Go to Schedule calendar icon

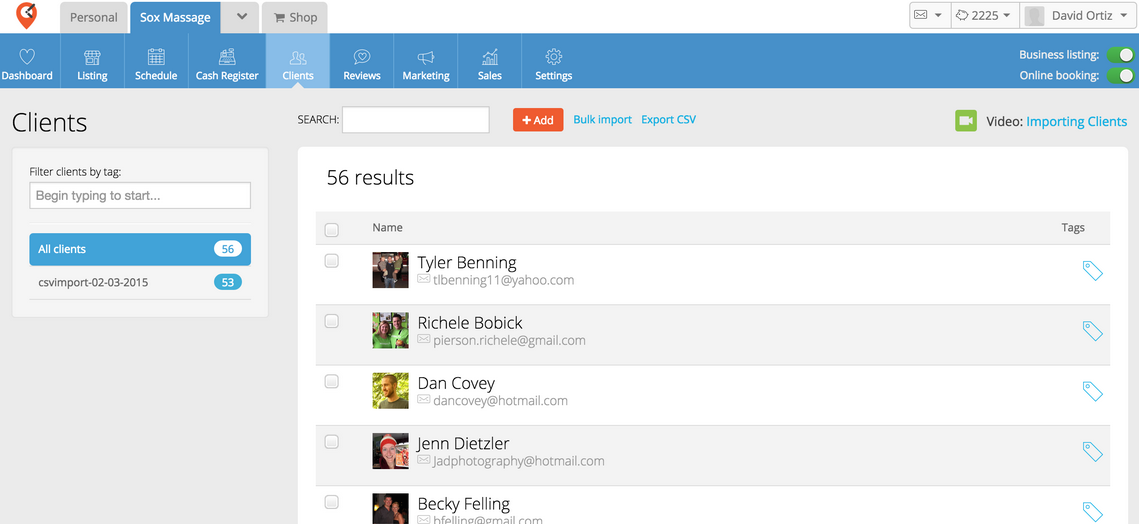click(x=156, y=58)
